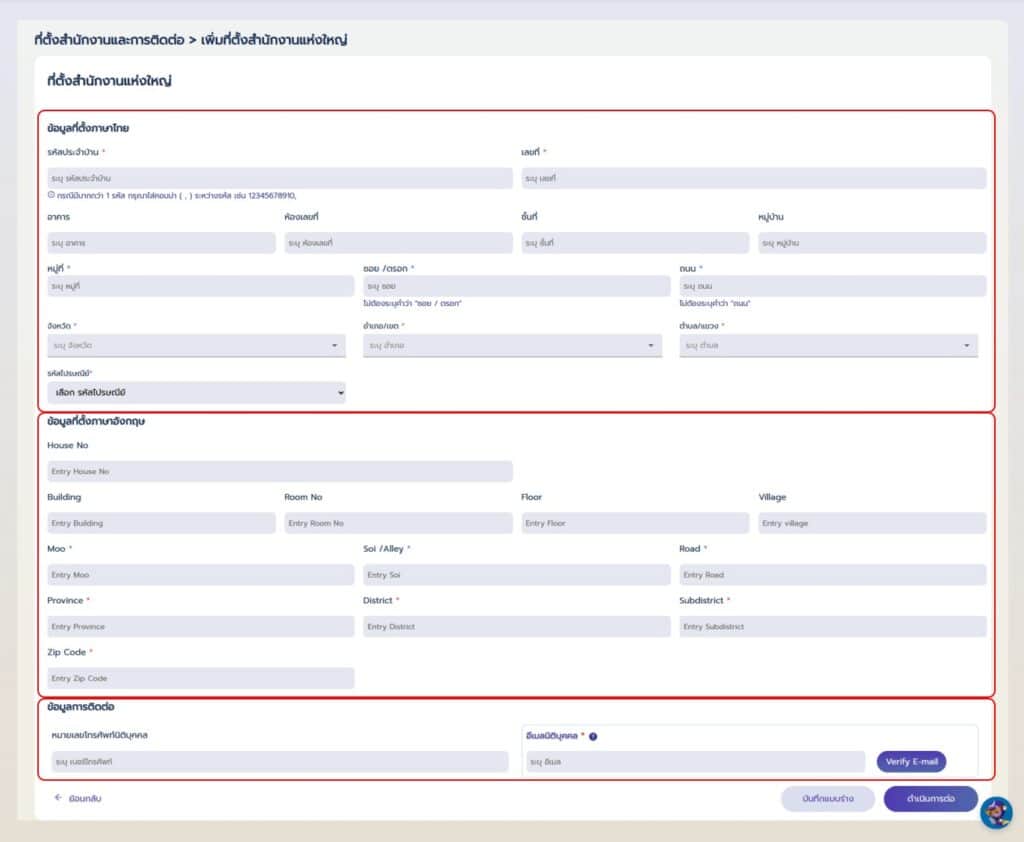This screenshot has height=842, width=1024.
Task: Select the English House No field
Action: pos(279,471)
